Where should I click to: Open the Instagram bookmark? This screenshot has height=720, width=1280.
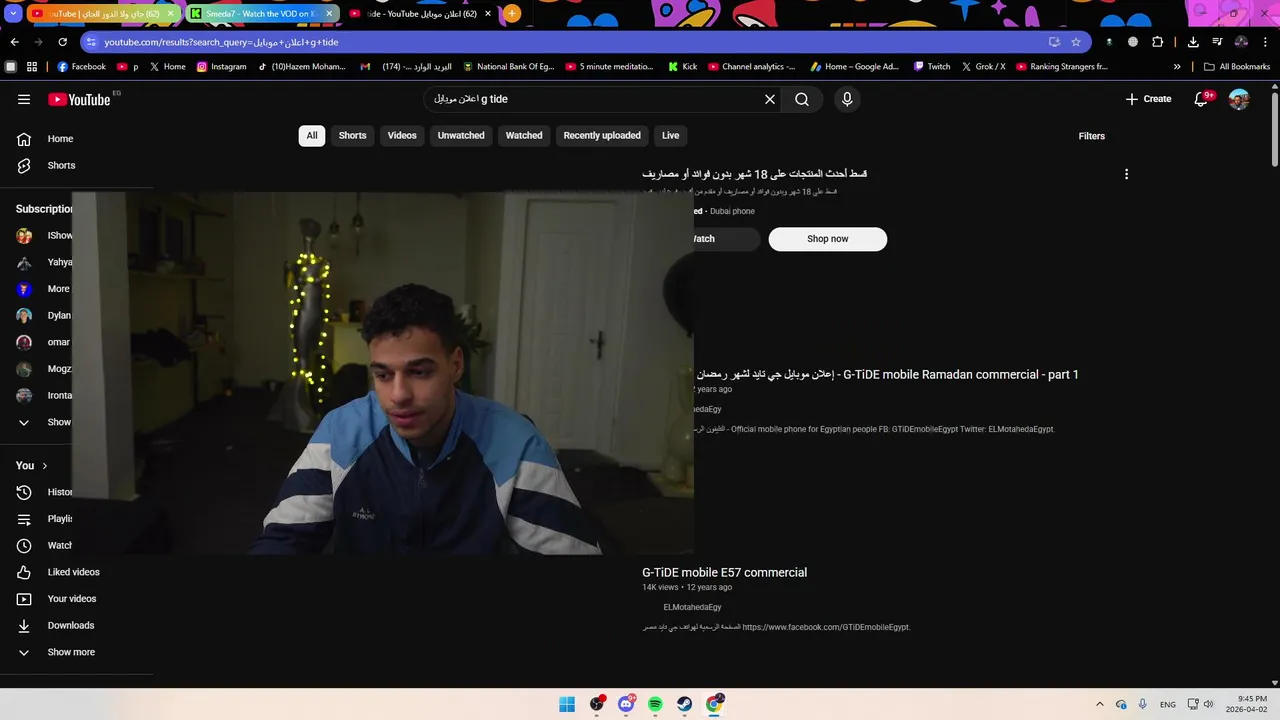(221, 67)
